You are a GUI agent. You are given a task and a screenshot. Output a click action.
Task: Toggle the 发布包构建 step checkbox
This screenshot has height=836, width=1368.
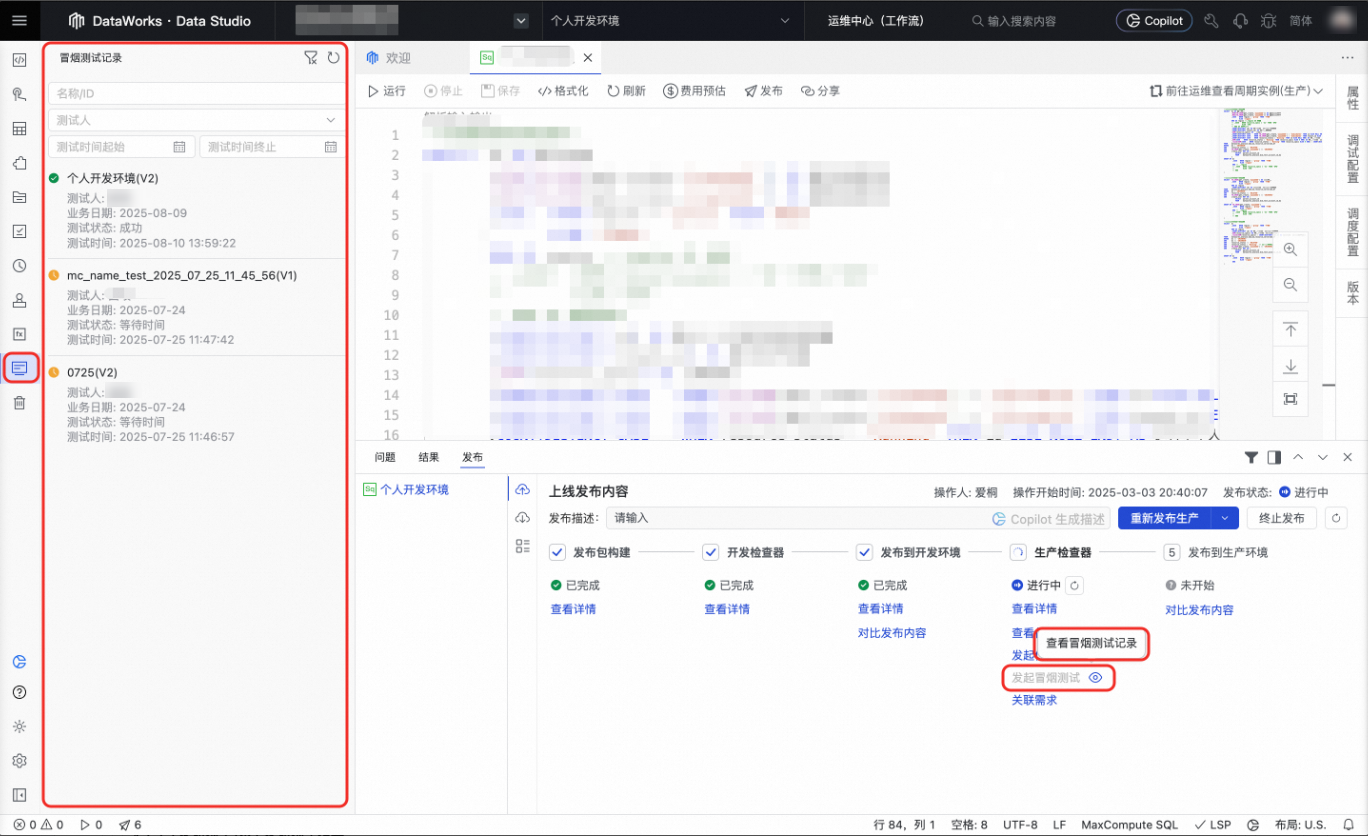click(x=558, y=552)
